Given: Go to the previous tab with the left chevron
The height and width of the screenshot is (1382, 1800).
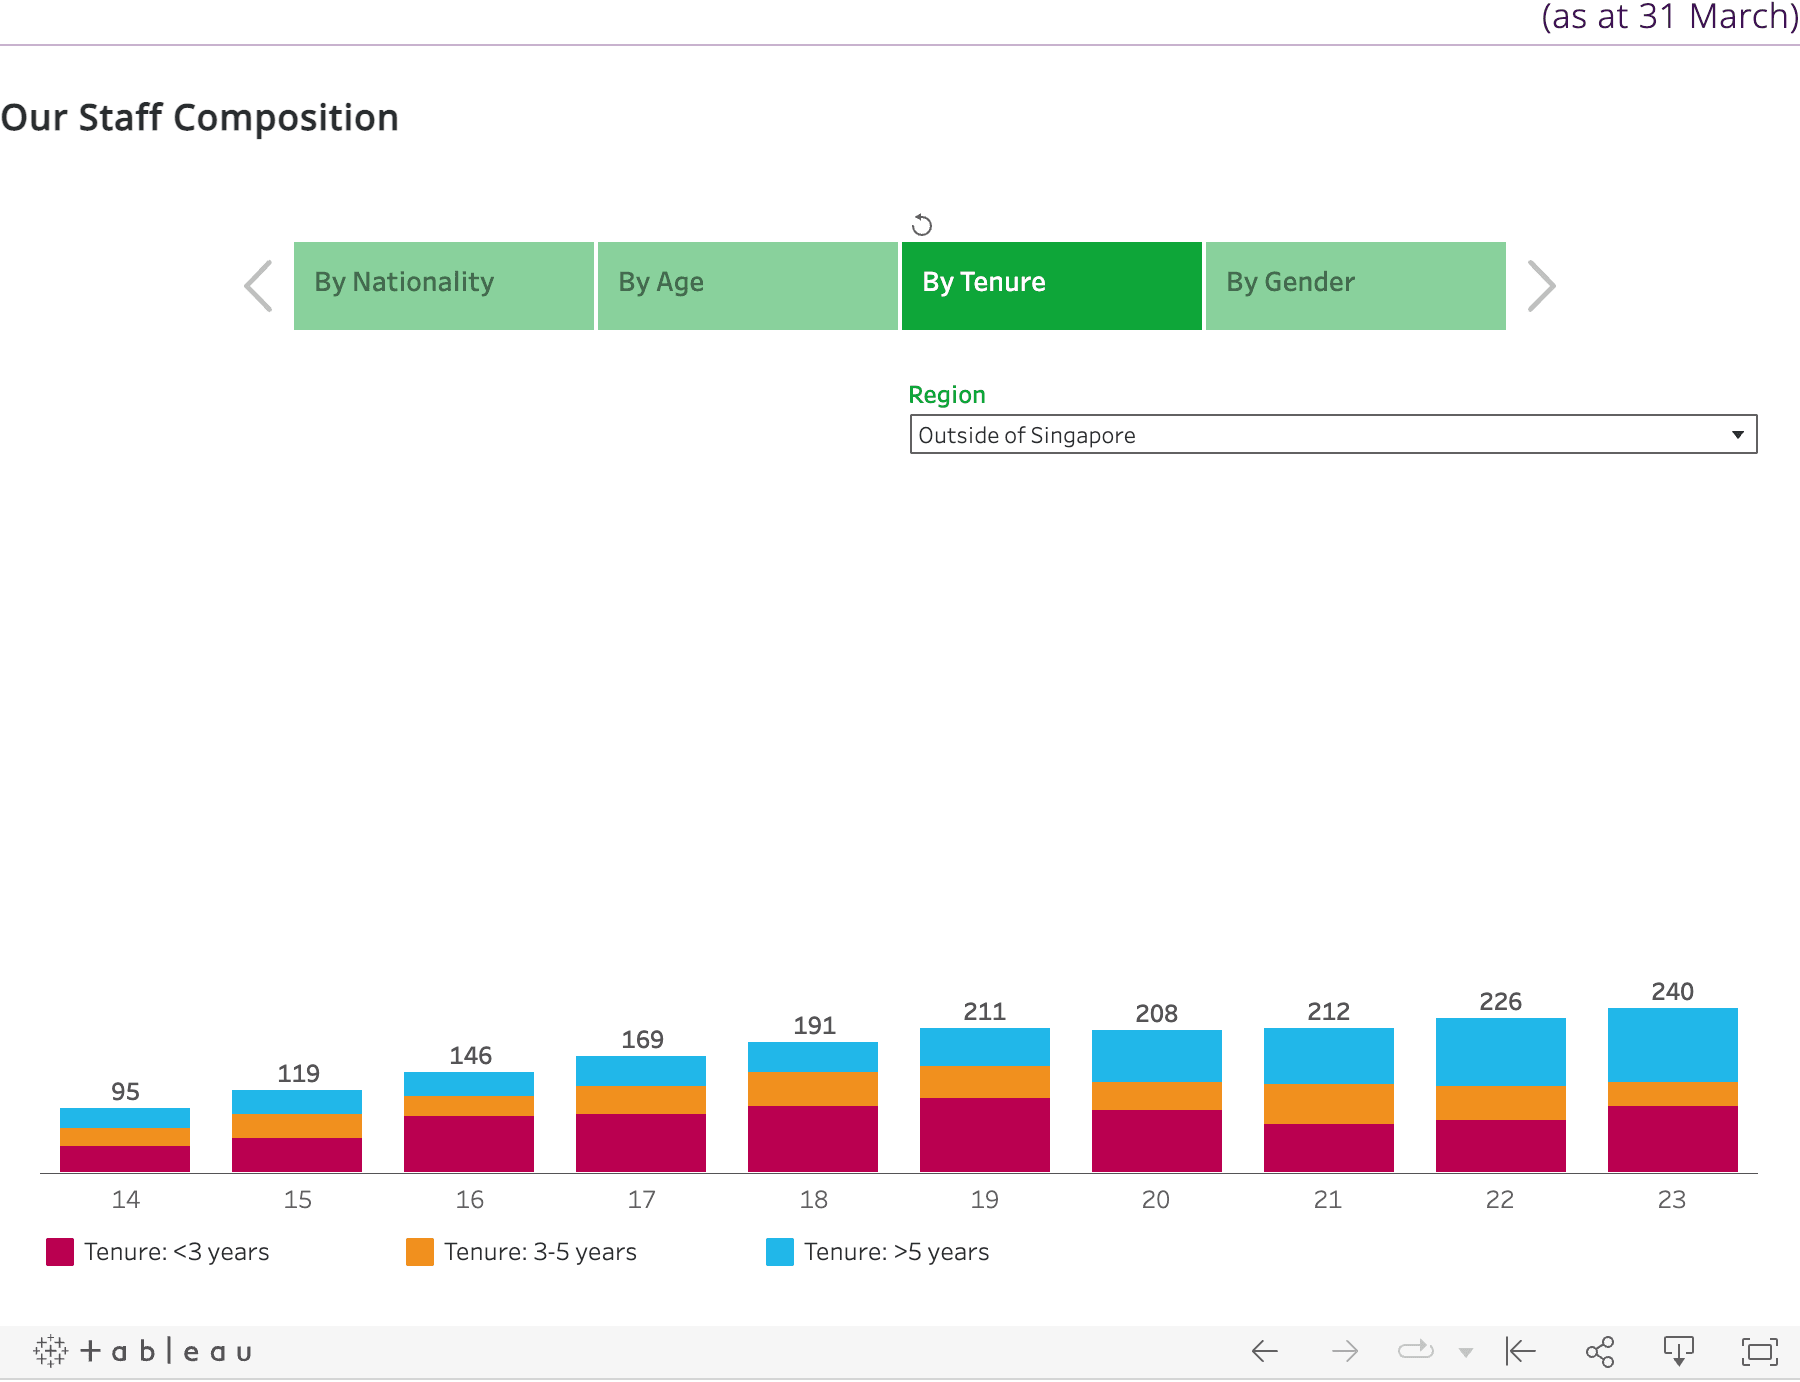Looking at the screenshot, I should tap(258, 286).
